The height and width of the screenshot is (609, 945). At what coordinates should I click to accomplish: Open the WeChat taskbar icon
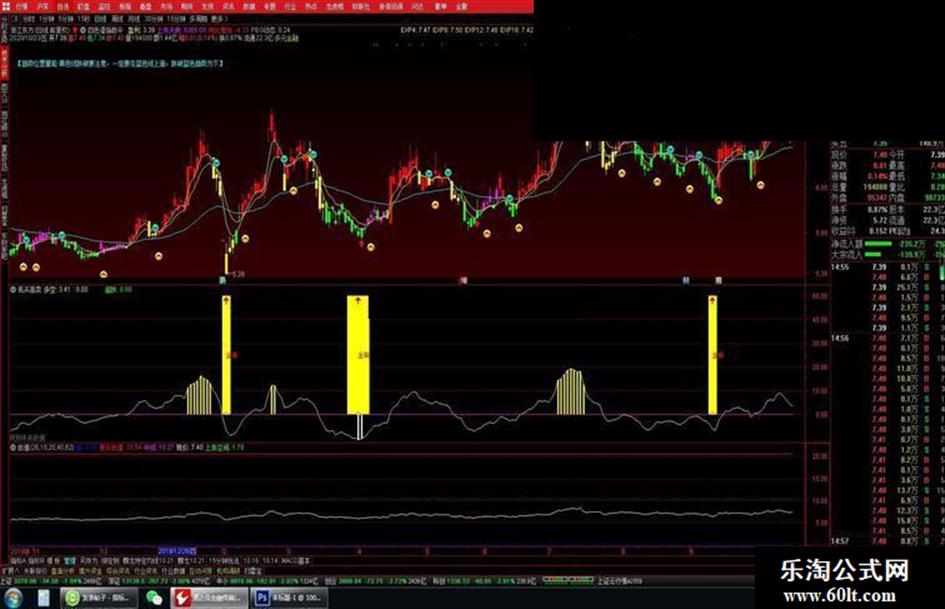(154, 598)
